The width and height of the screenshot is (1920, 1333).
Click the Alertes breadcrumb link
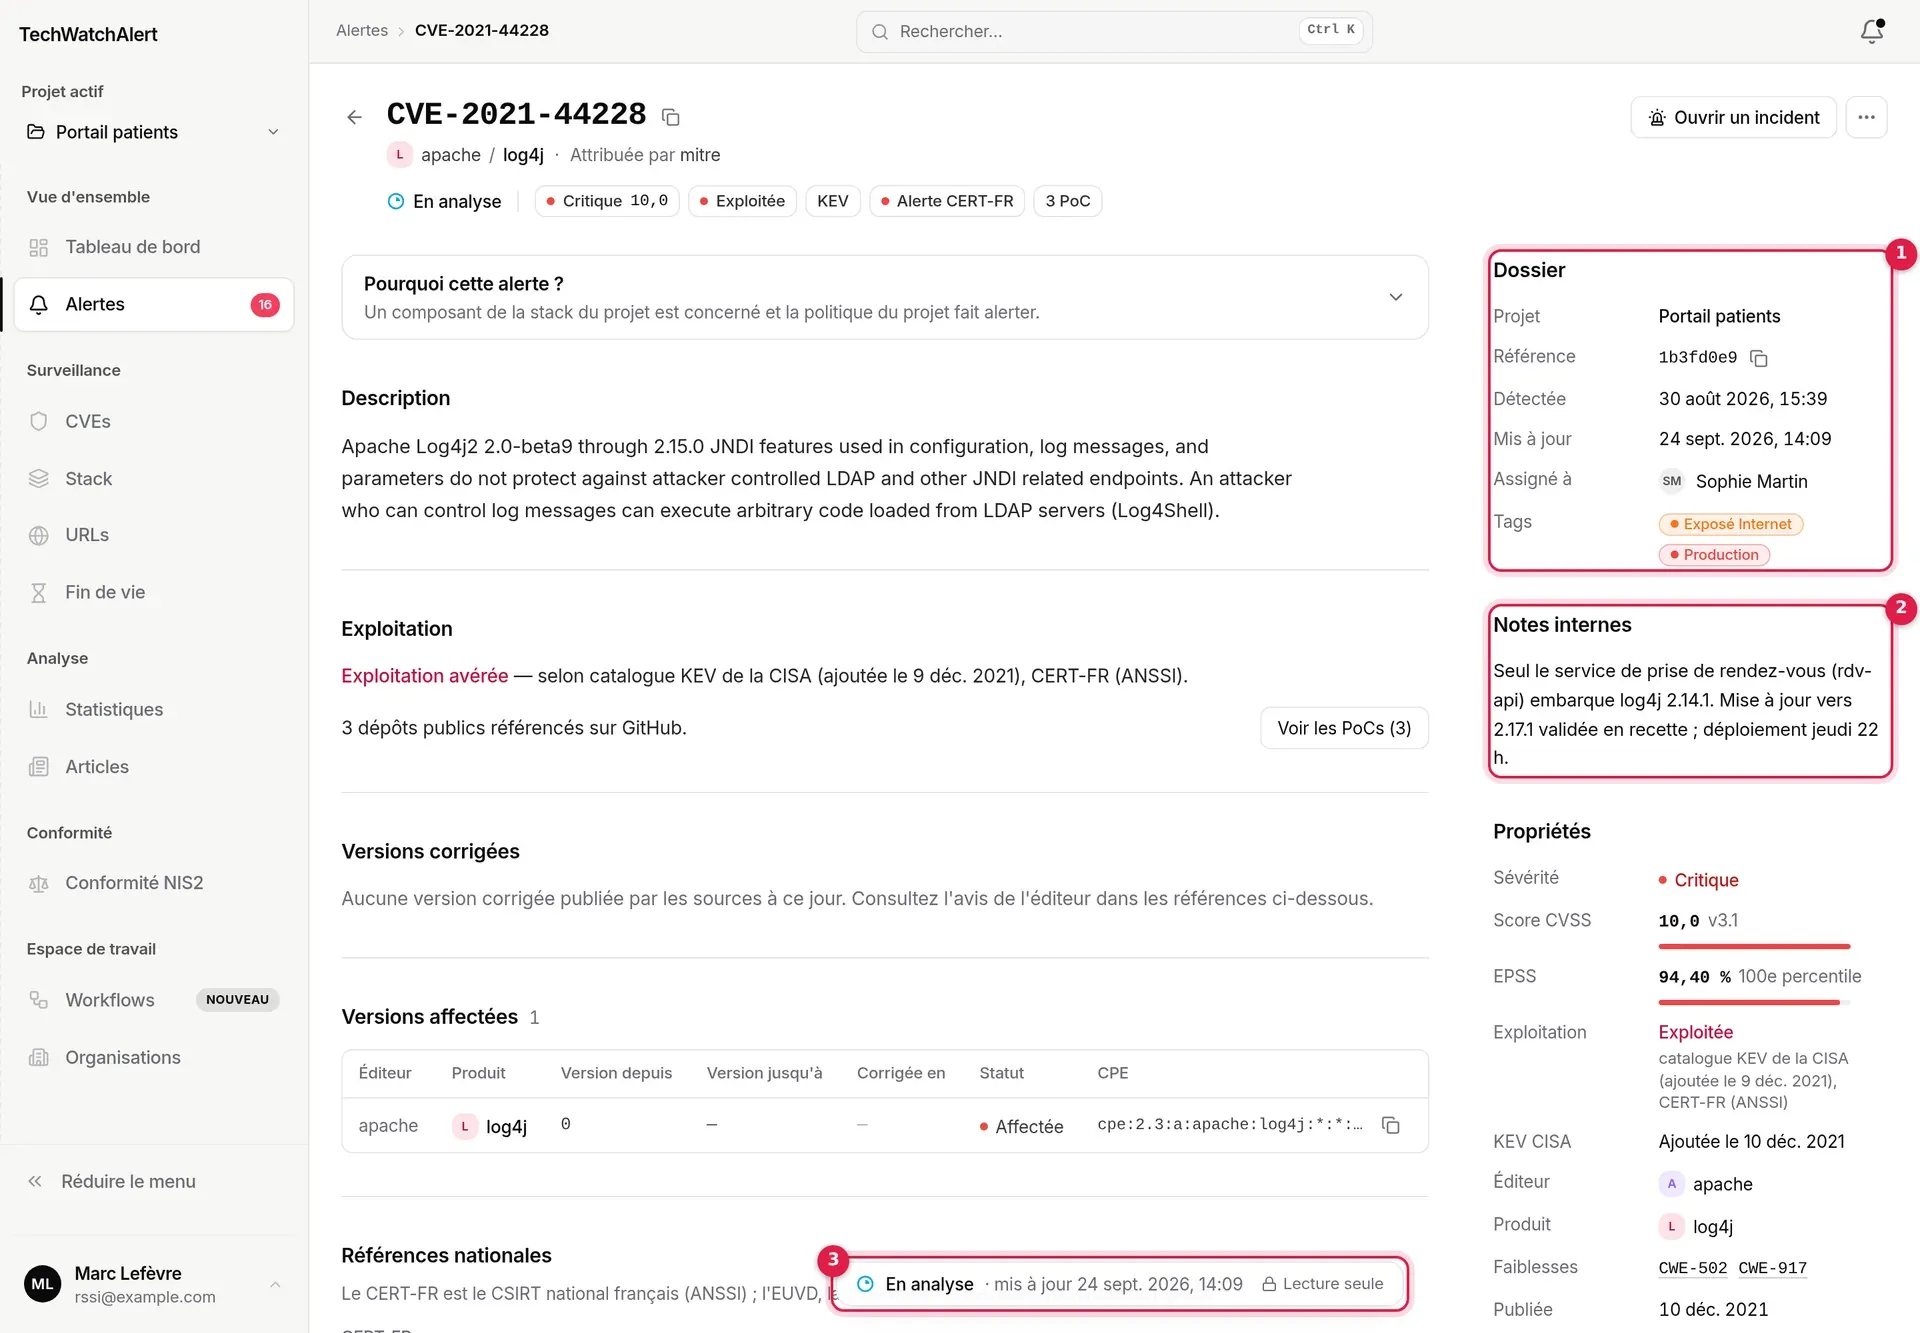tap(362, 30)
